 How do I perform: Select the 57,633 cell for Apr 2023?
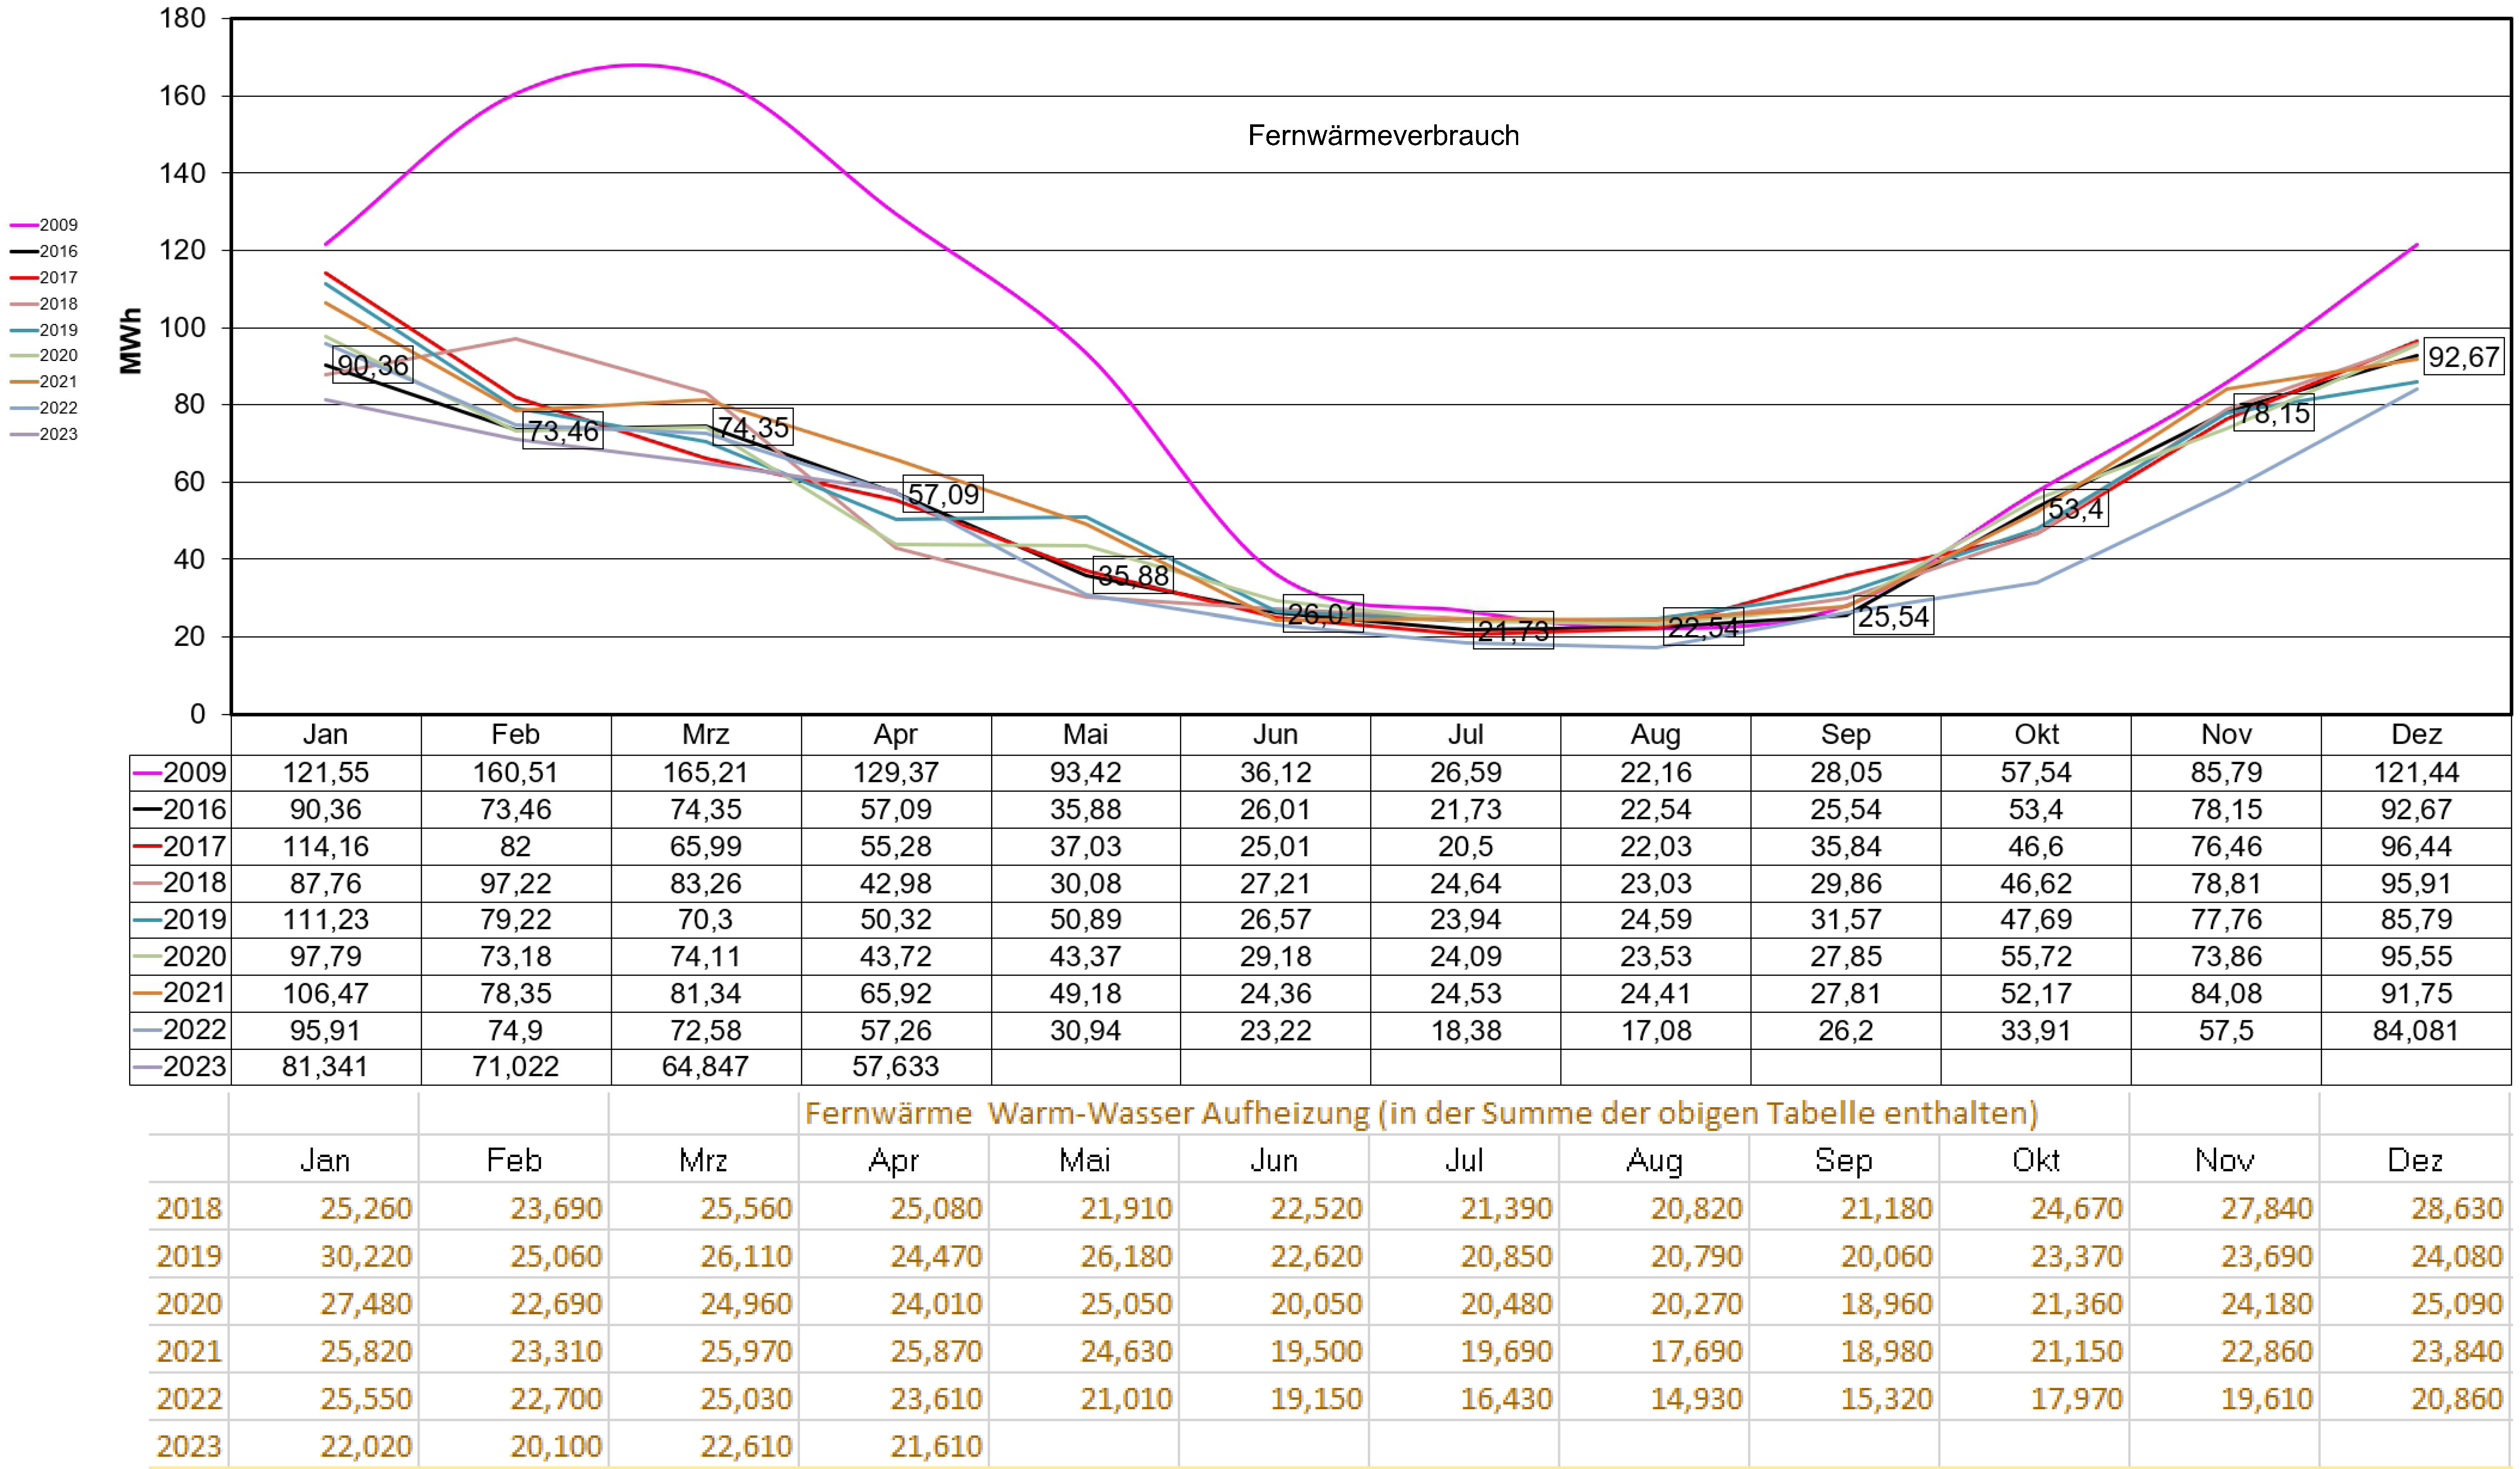click(896, 1067)
